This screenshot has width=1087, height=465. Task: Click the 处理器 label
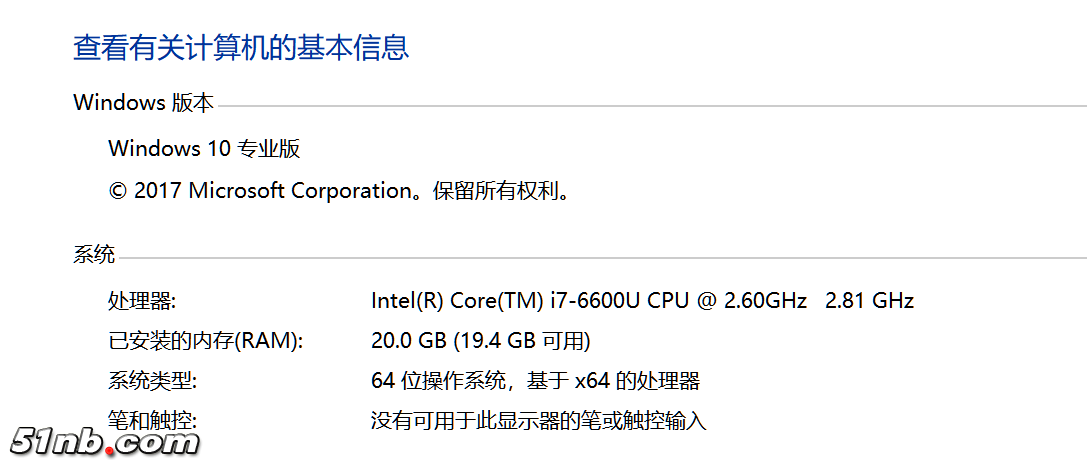click(x=141, y=301)
